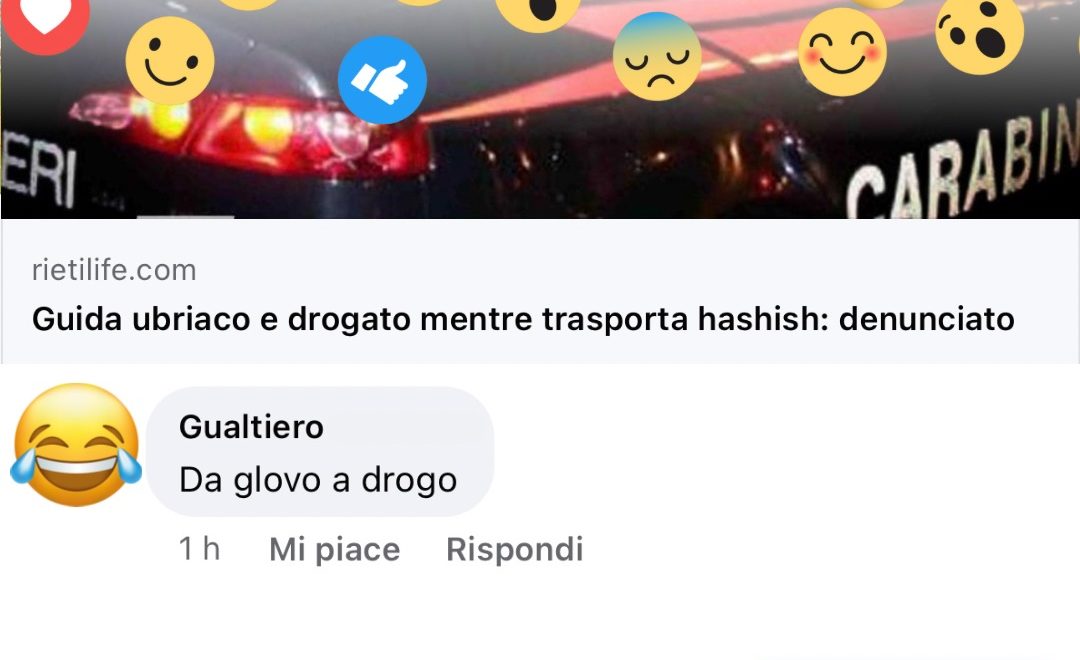Viewport: 1080px width, 660px height.
Task: Tap the slightly smiling face emoji
Action: pyautogui.click(x=170, y=61)
